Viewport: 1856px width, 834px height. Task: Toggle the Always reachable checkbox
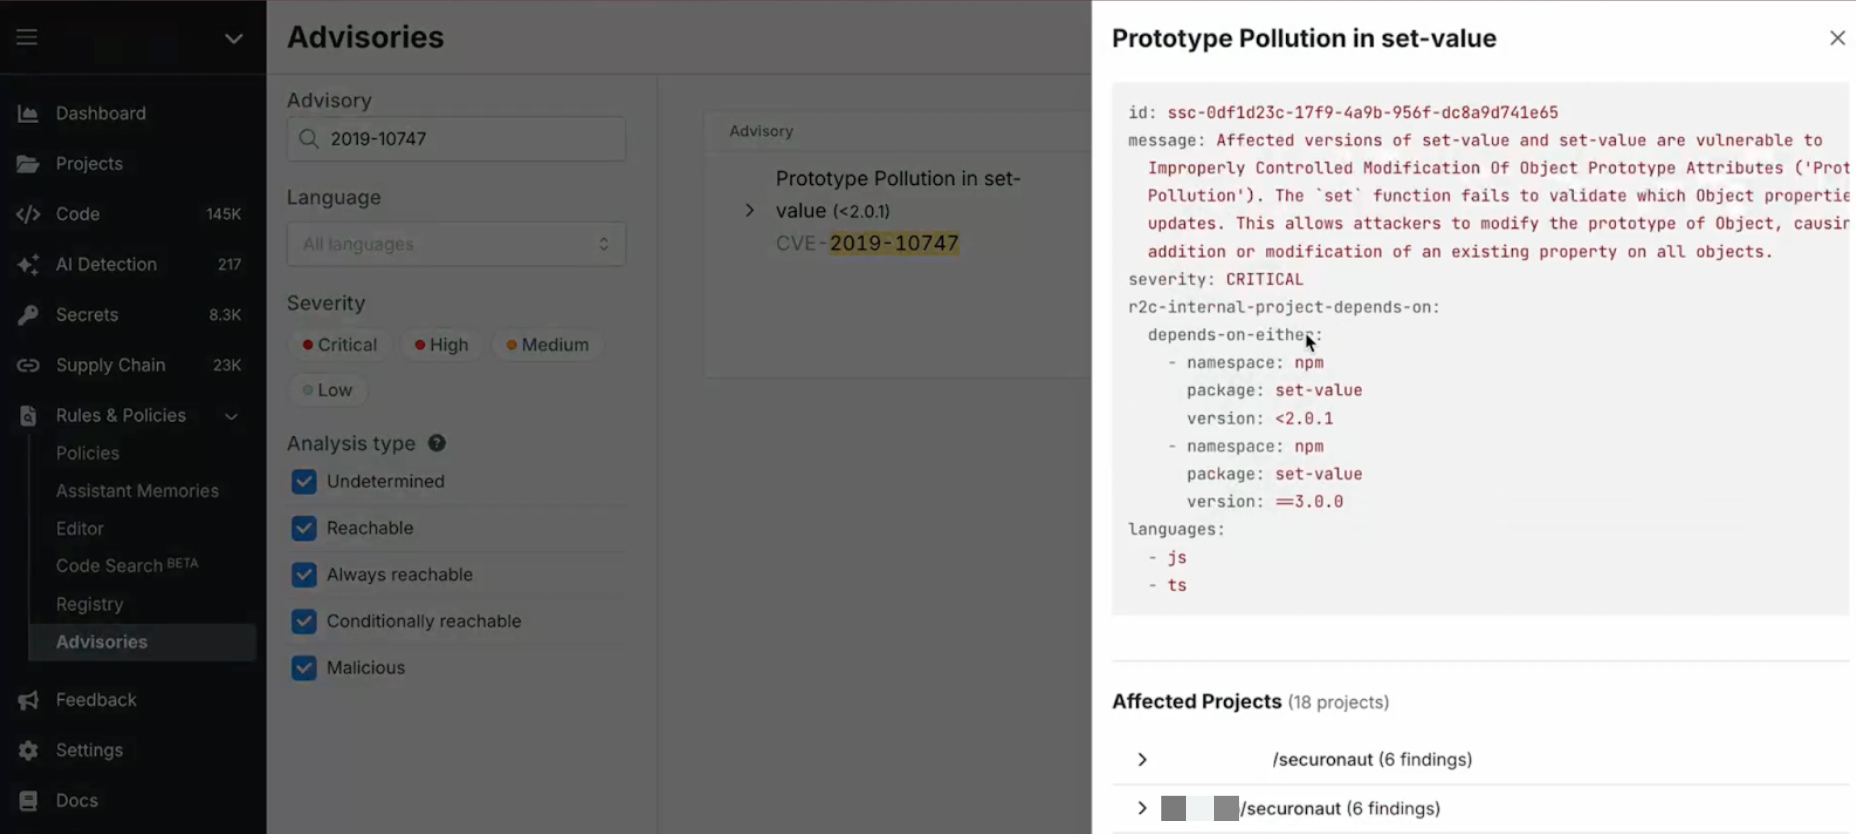click(x=304, y=575)
